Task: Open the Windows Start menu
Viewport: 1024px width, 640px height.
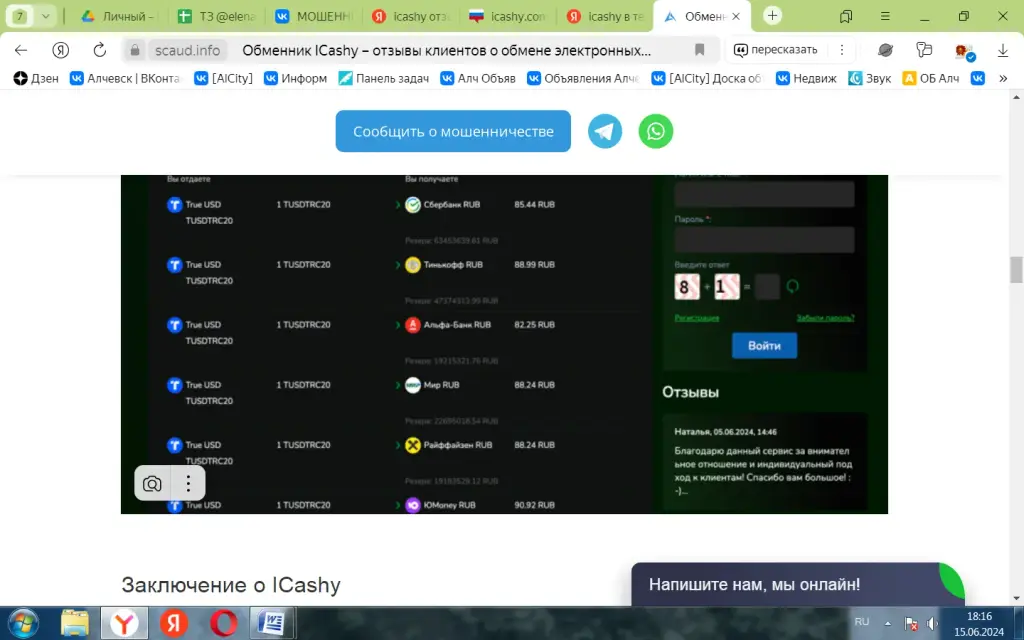Action: (24, 623)
